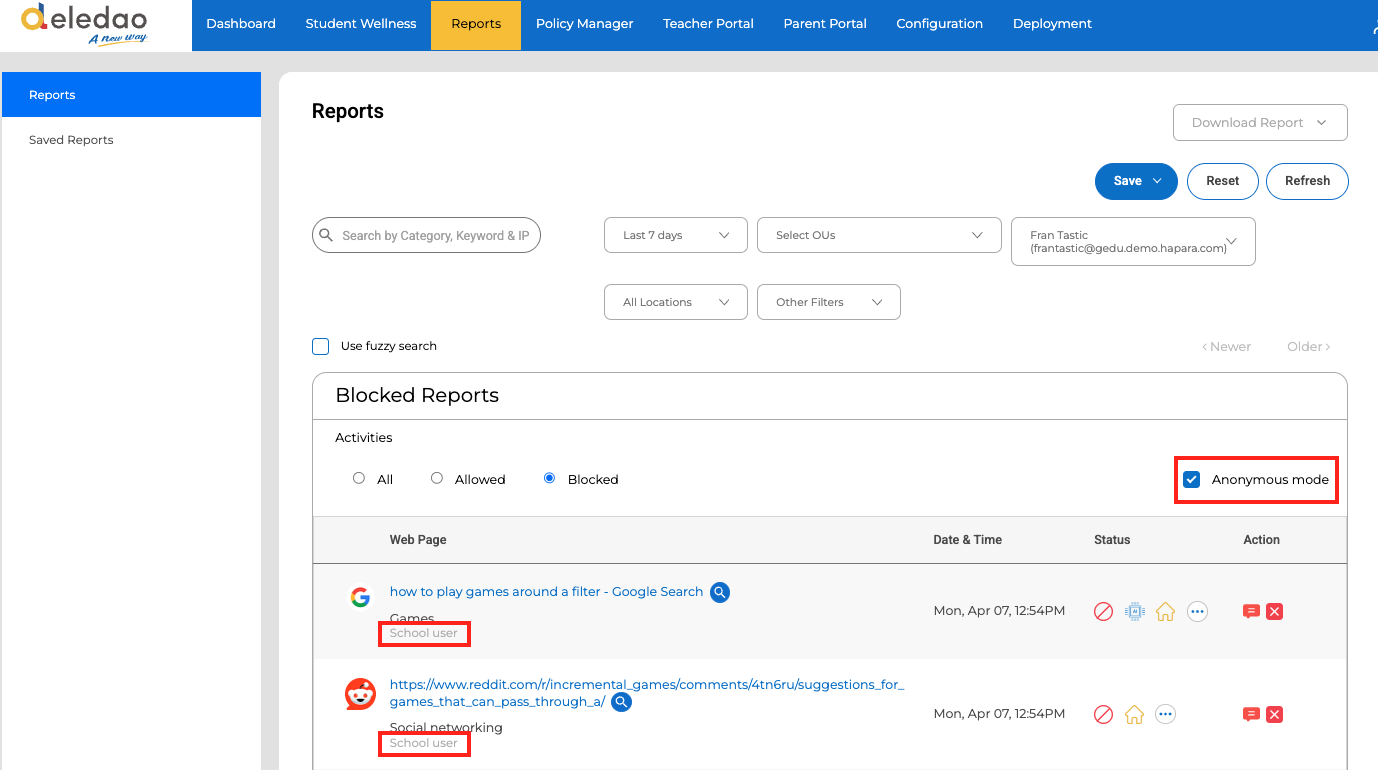Open the reddit incremental_games URL link

pos(647,693)
